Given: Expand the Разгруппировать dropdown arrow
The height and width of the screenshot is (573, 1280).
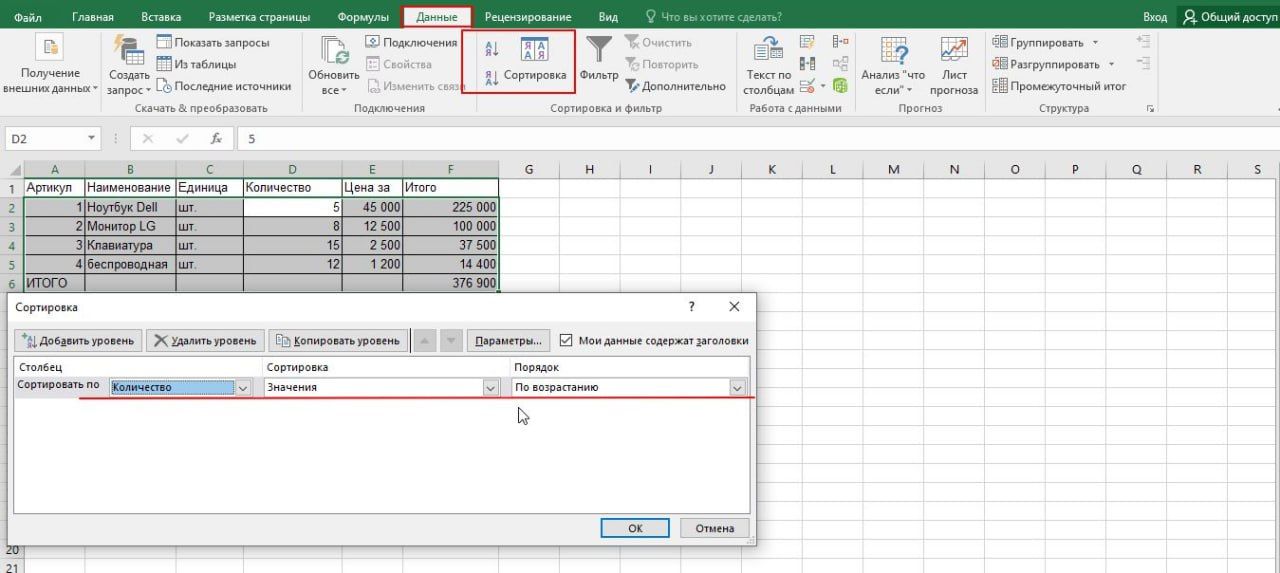Looking at the screenshot, I should (x=1109, y=64).
